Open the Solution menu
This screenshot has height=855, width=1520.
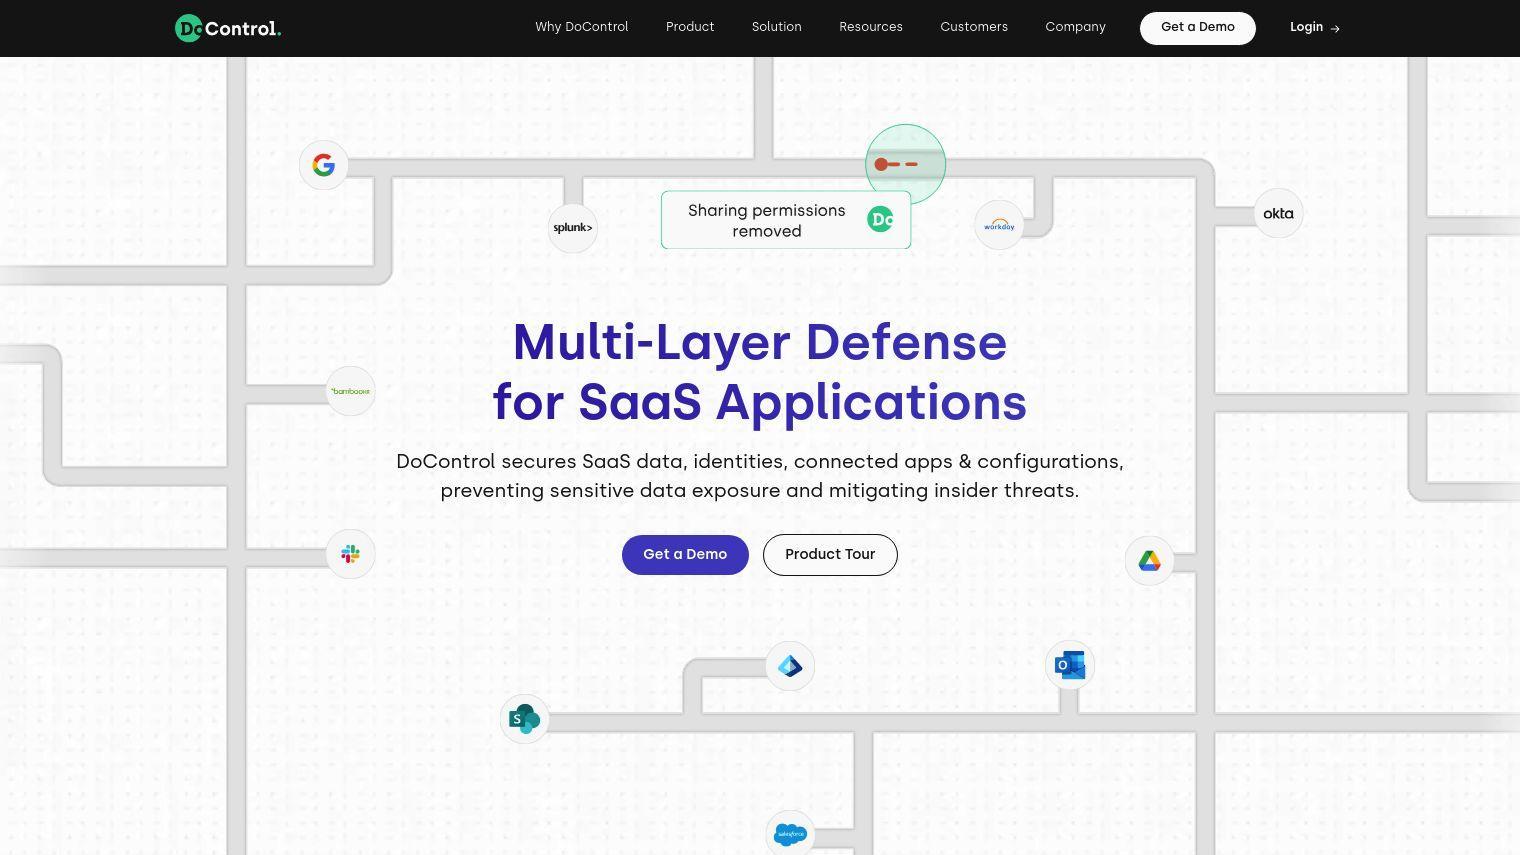coord(777,27)
